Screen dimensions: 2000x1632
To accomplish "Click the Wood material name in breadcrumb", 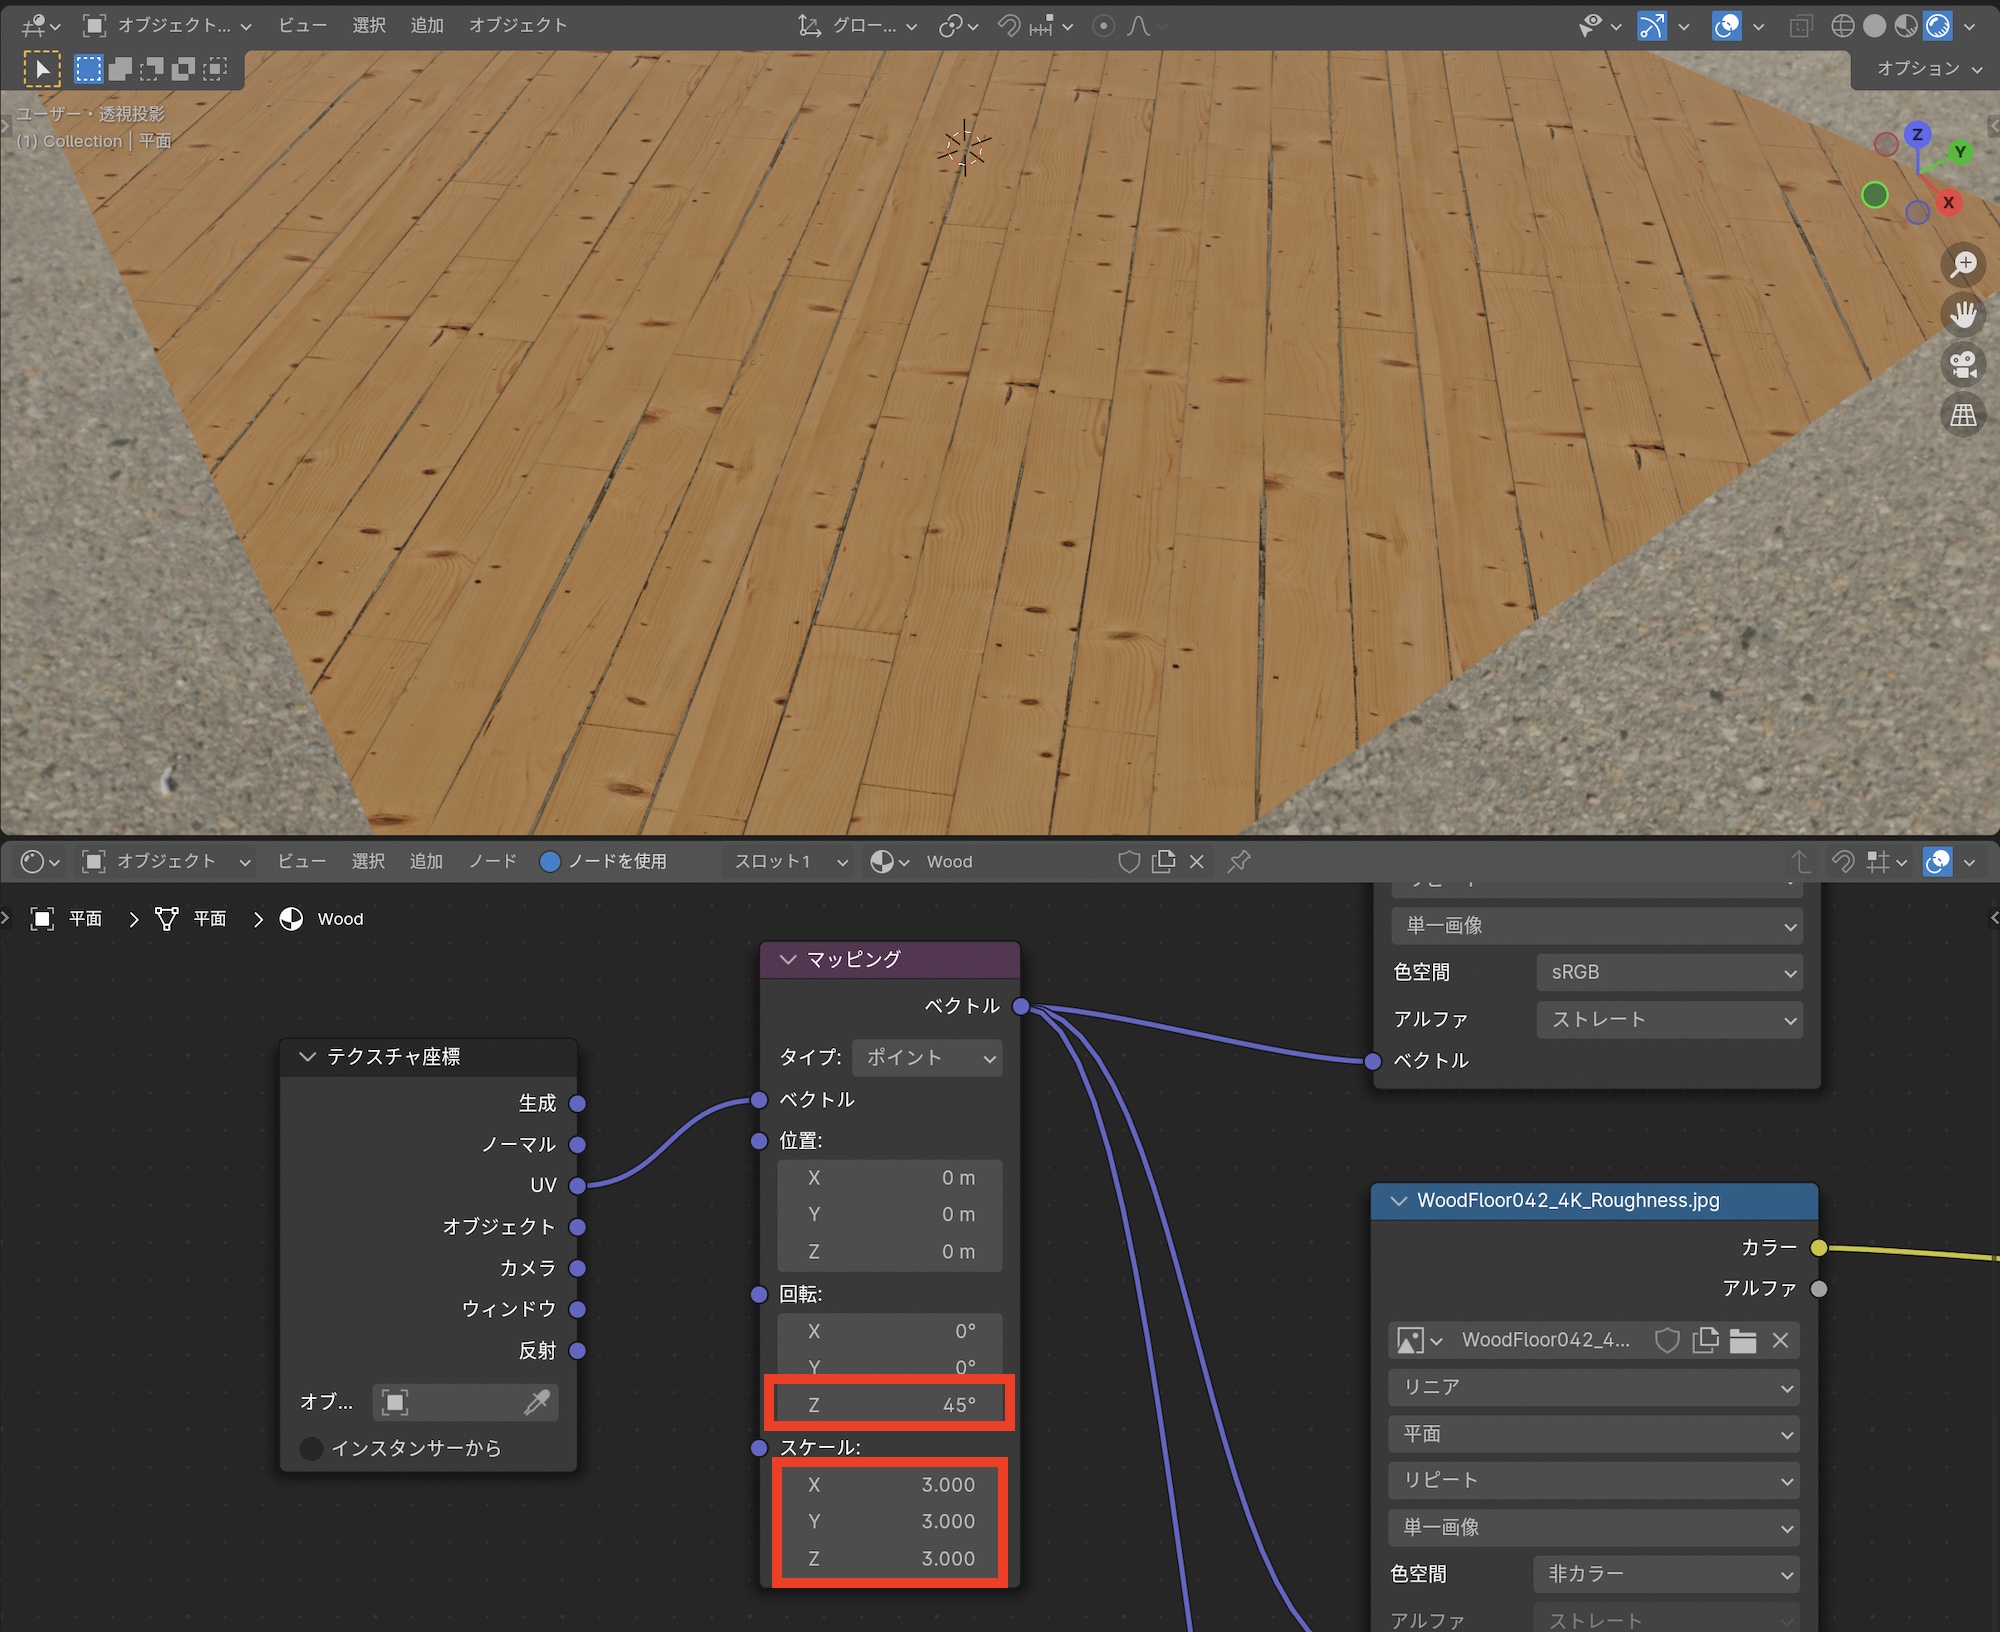I will tap(340, 919).
